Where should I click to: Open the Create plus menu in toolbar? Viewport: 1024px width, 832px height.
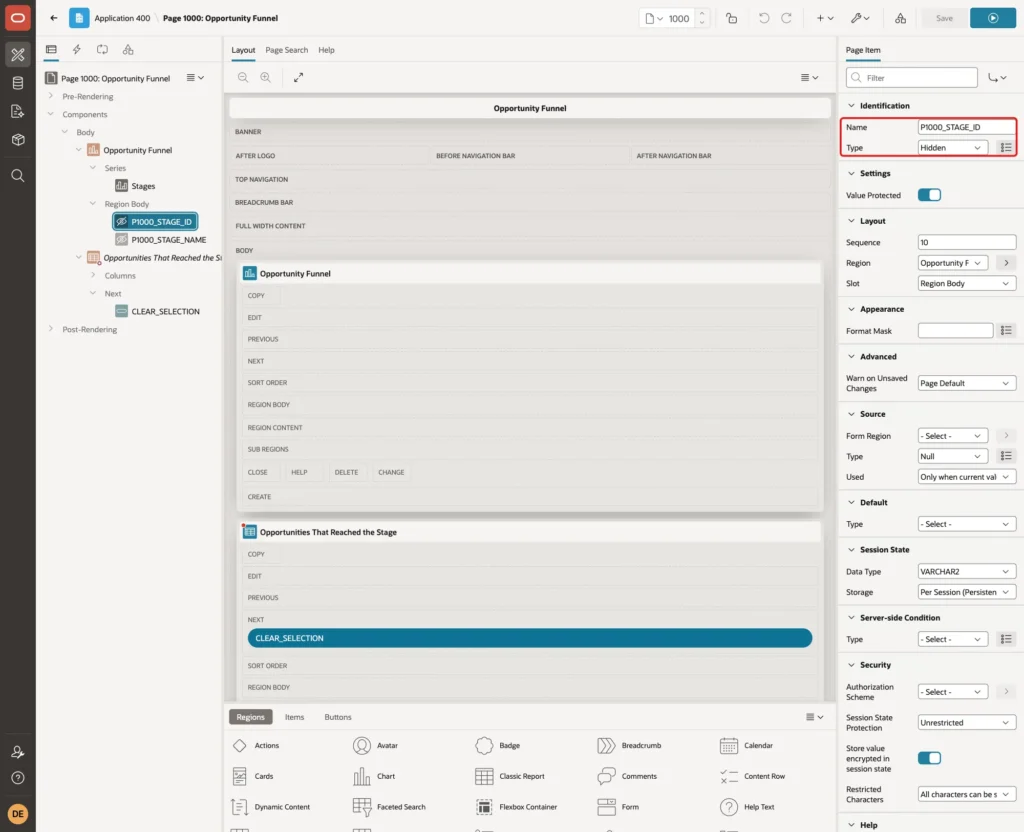pyautogui.click(x=824, y=18)
